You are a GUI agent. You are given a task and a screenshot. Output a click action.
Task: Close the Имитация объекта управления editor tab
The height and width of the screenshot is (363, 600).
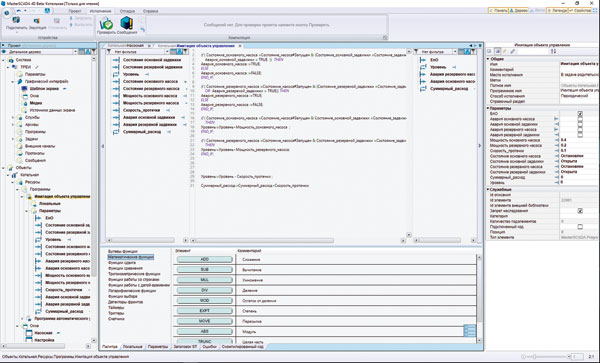click(x=240, y=46)
